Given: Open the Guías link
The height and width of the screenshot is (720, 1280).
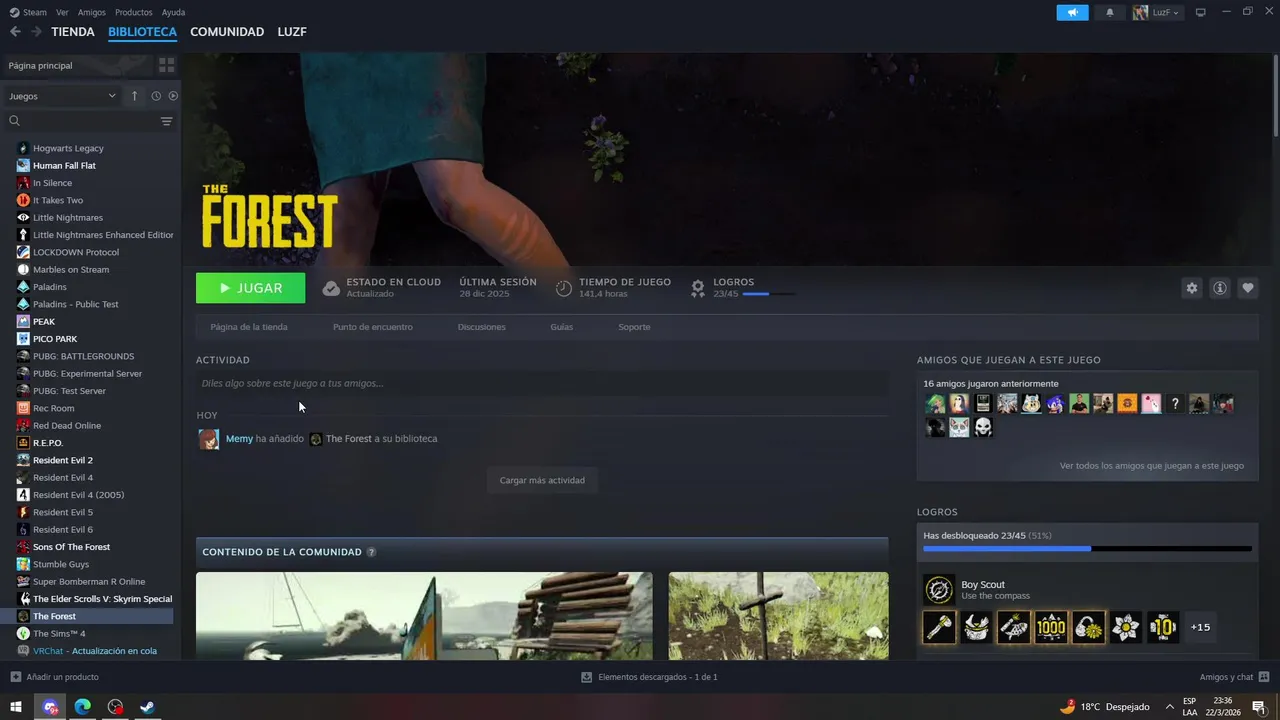Looking at the screenshot, I should pos(562,327).
